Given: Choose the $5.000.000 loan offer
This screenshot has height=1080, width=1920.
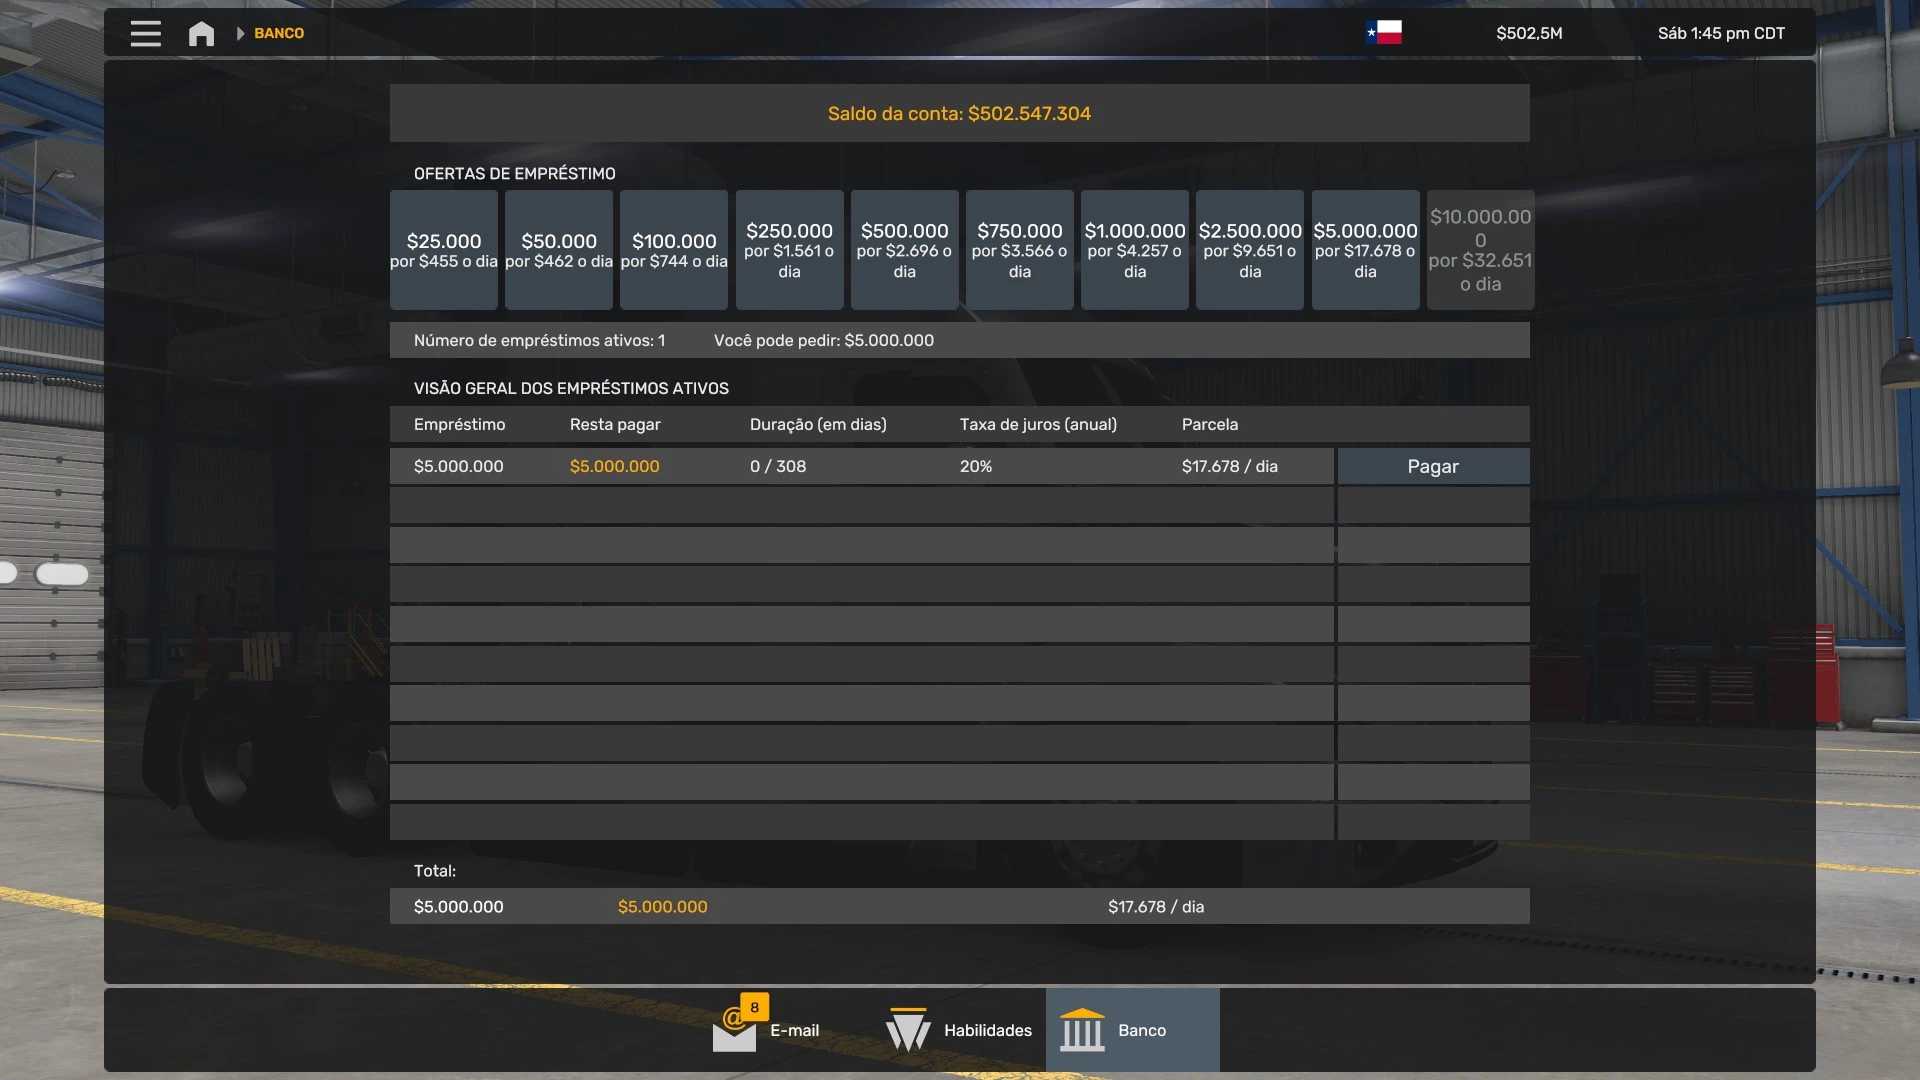Looking at the screenshot, I should click(1365, 250).
